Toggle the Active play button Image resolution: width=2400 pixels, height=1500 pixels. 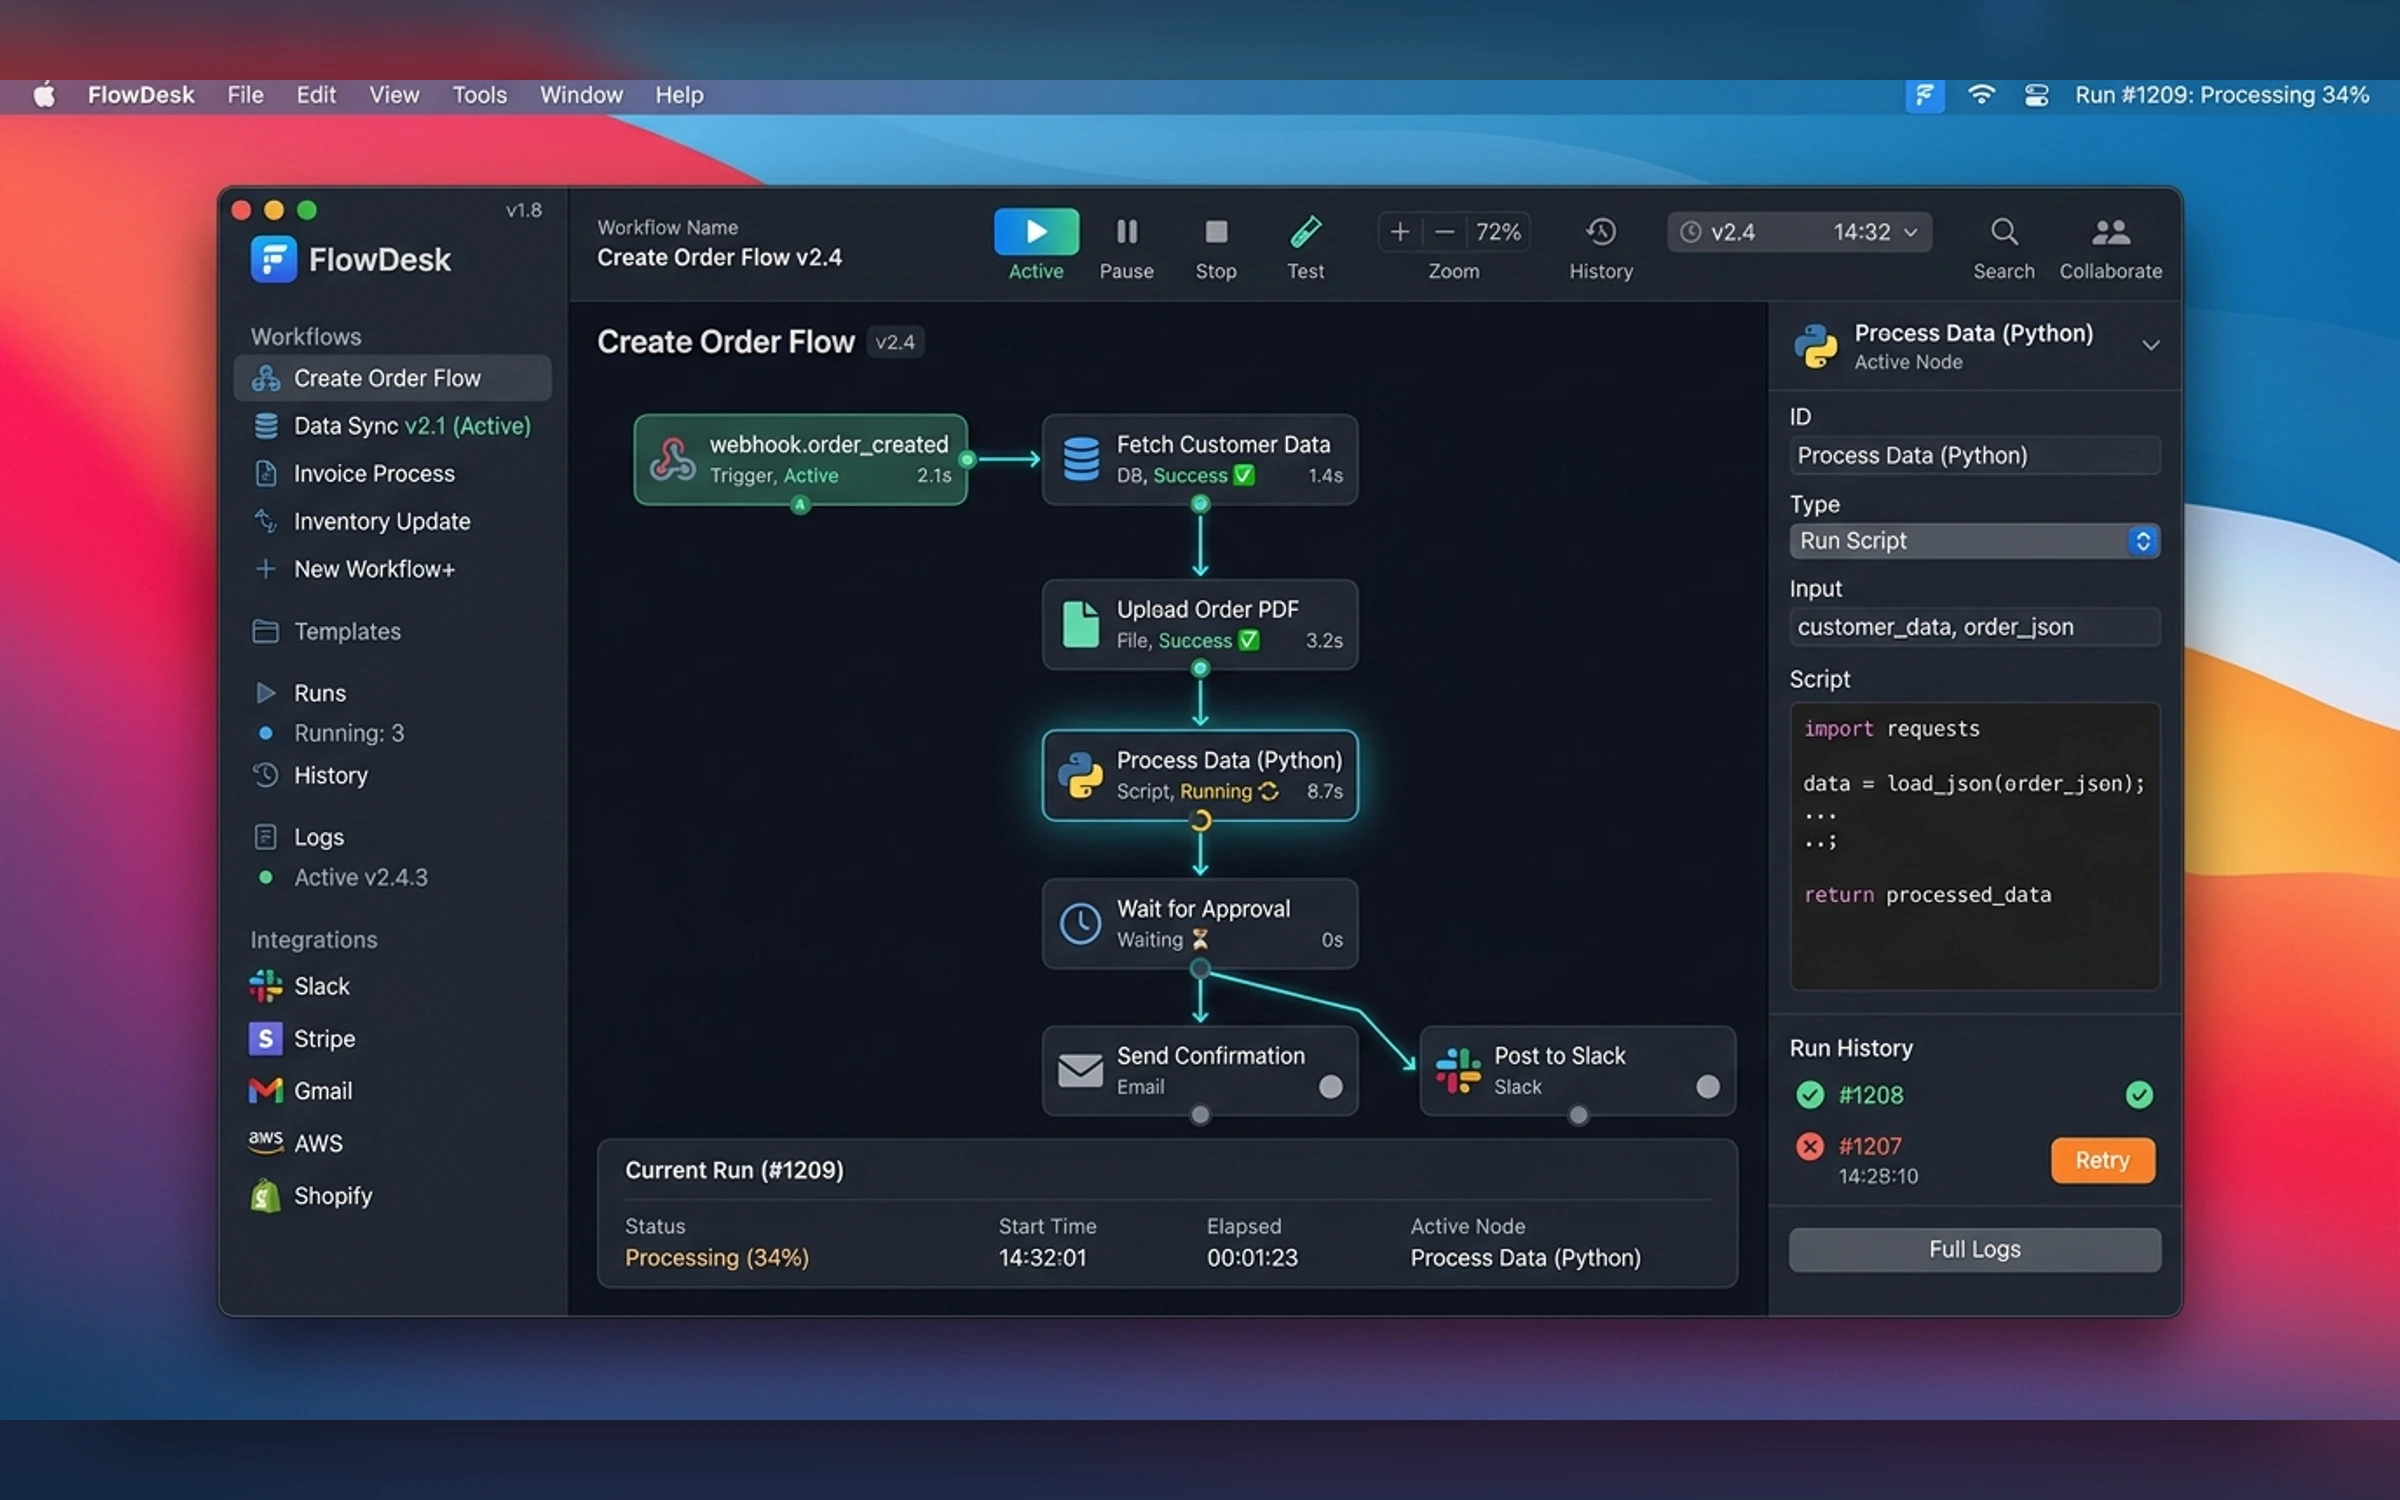tap(1036, 232)
